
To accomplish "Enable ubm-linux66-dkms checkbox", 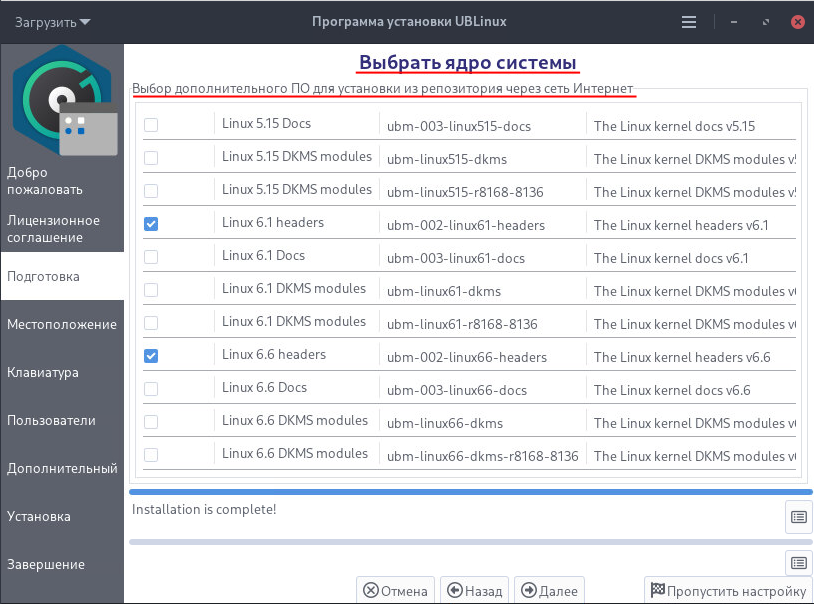I will coord(151,422).
